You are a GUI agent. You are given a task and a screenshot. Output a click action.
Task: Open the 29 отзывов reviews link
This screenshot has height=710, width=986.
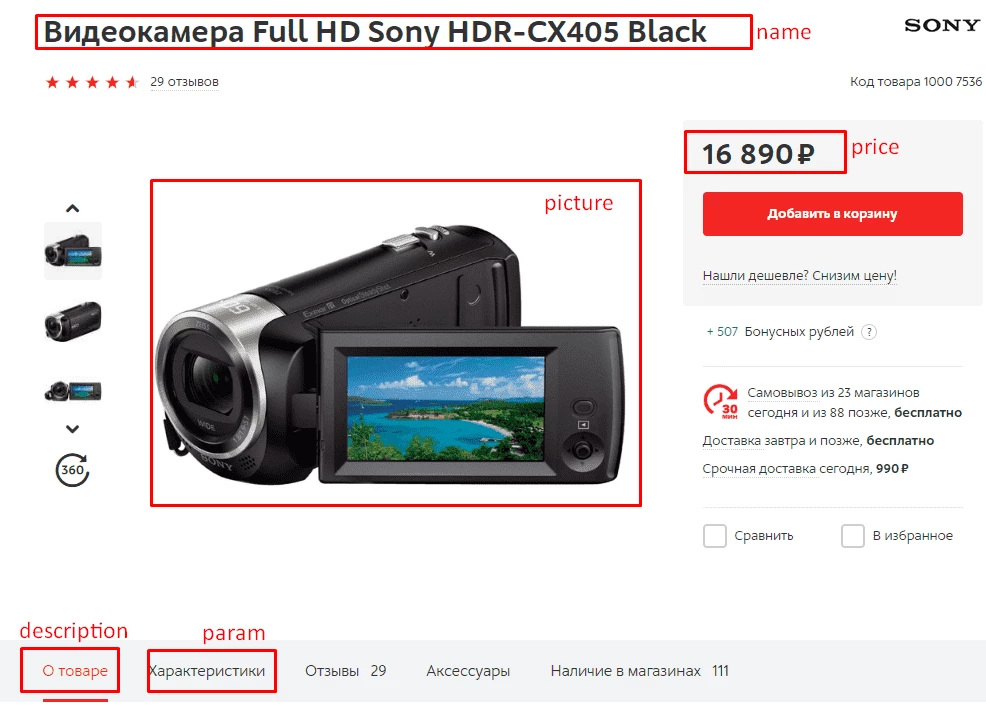click(184, 82)
